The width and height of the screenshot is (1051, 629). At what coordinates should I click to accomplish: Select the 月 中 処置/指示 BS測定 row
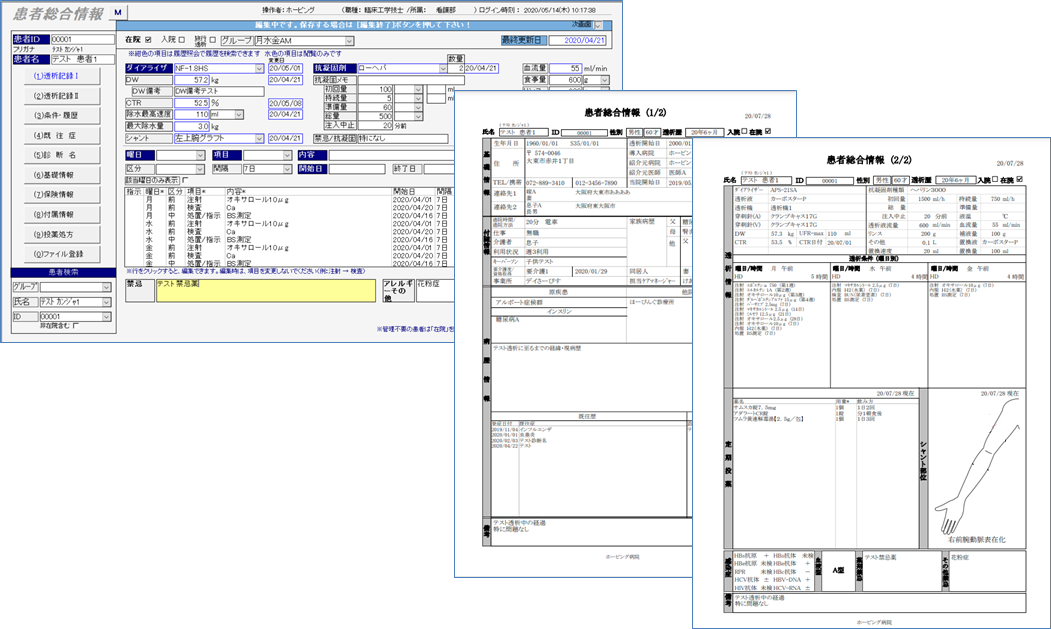pos(289,216)
